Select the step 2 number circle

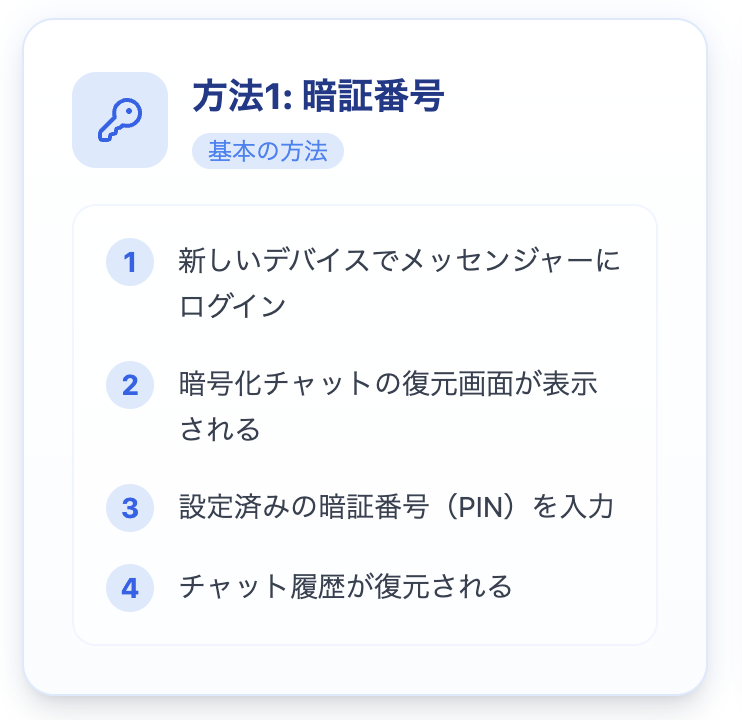(x=130, y=385)
